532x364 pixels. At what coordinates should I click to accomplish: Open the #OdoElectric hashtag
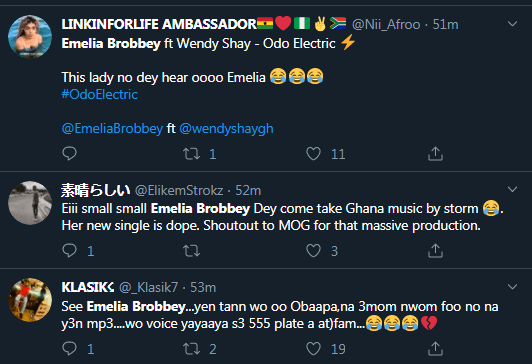pyautogui.click(x=99, y=94)
